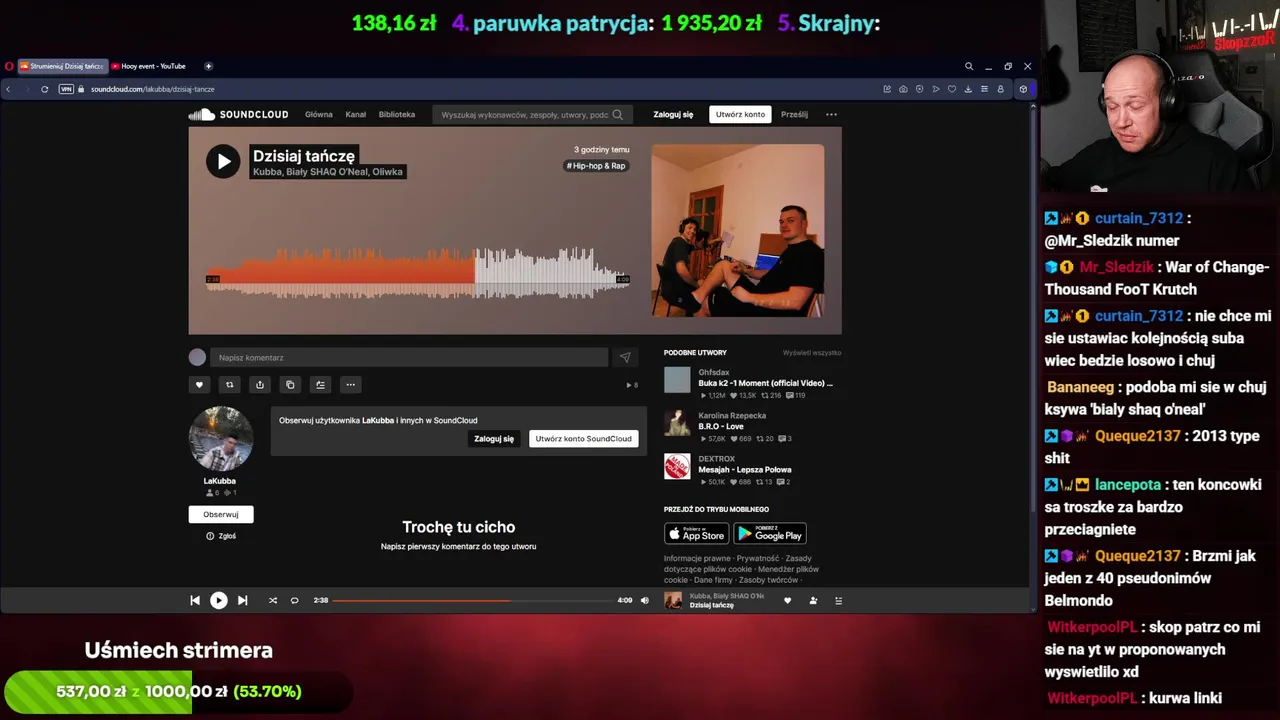Screen dimensions: 1280x720
Task: Toggle shuffle in bottom player
Action: coord(272,600)
